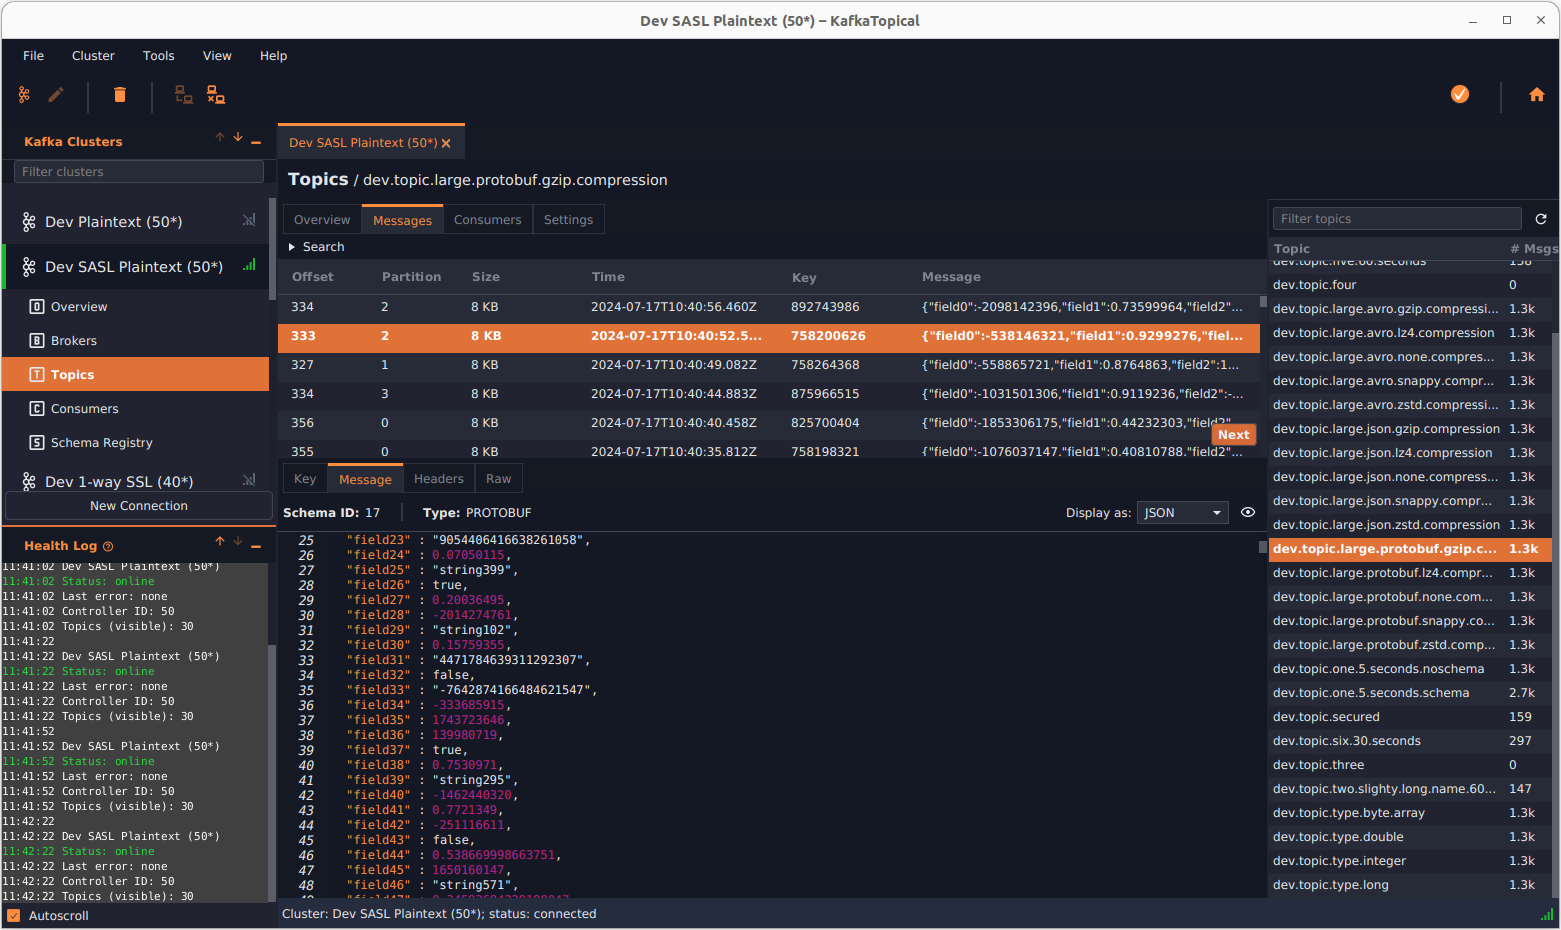Image resolution: width=1561 pixels, height=930 pixels.
Task: Select the Dev 1-way SSL (40*) cluster
Action: point(135,481)
